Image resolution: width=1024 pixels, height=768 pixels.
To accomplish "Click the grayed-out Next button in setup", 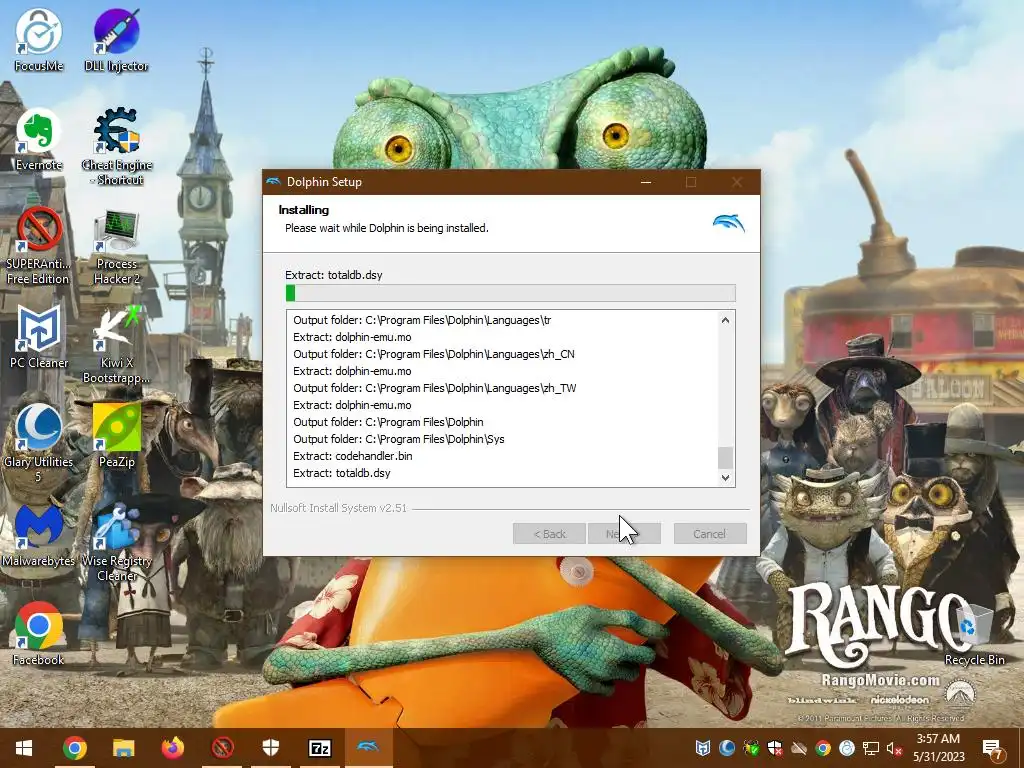I will tap(624, 534).
